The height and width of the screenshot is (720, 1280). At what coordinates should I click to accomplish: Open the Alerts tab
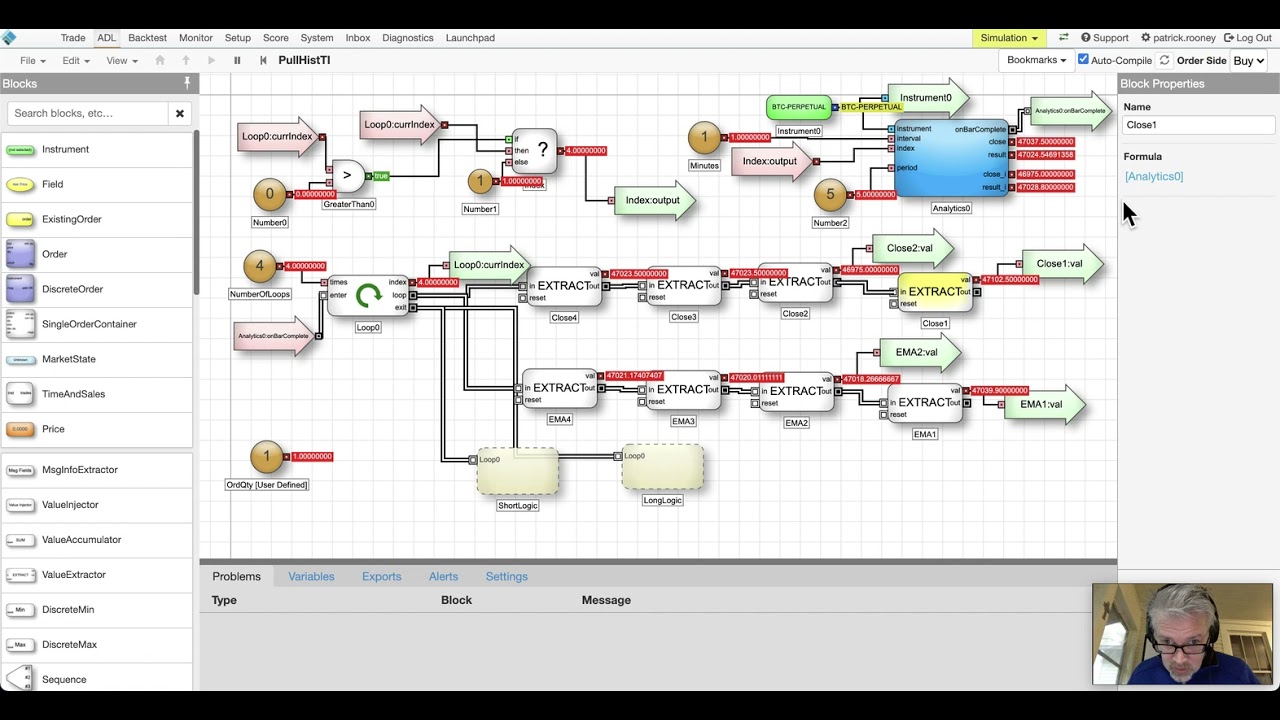tap(443, 577)
